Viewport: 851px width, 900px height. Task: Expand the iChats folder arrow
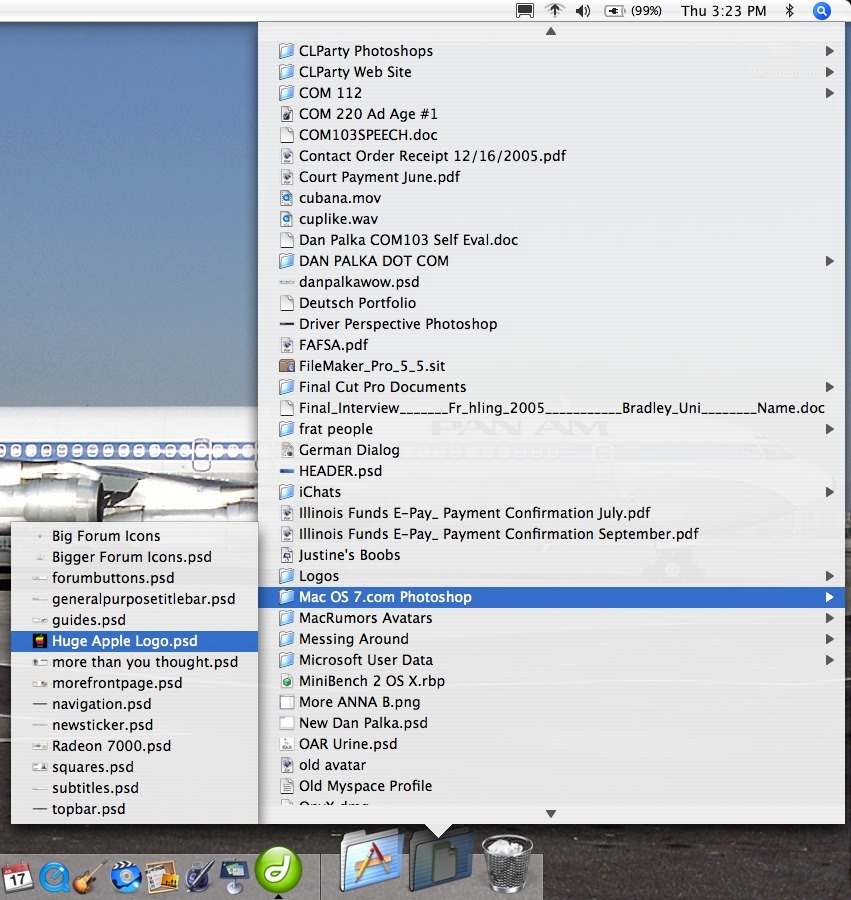829,492
